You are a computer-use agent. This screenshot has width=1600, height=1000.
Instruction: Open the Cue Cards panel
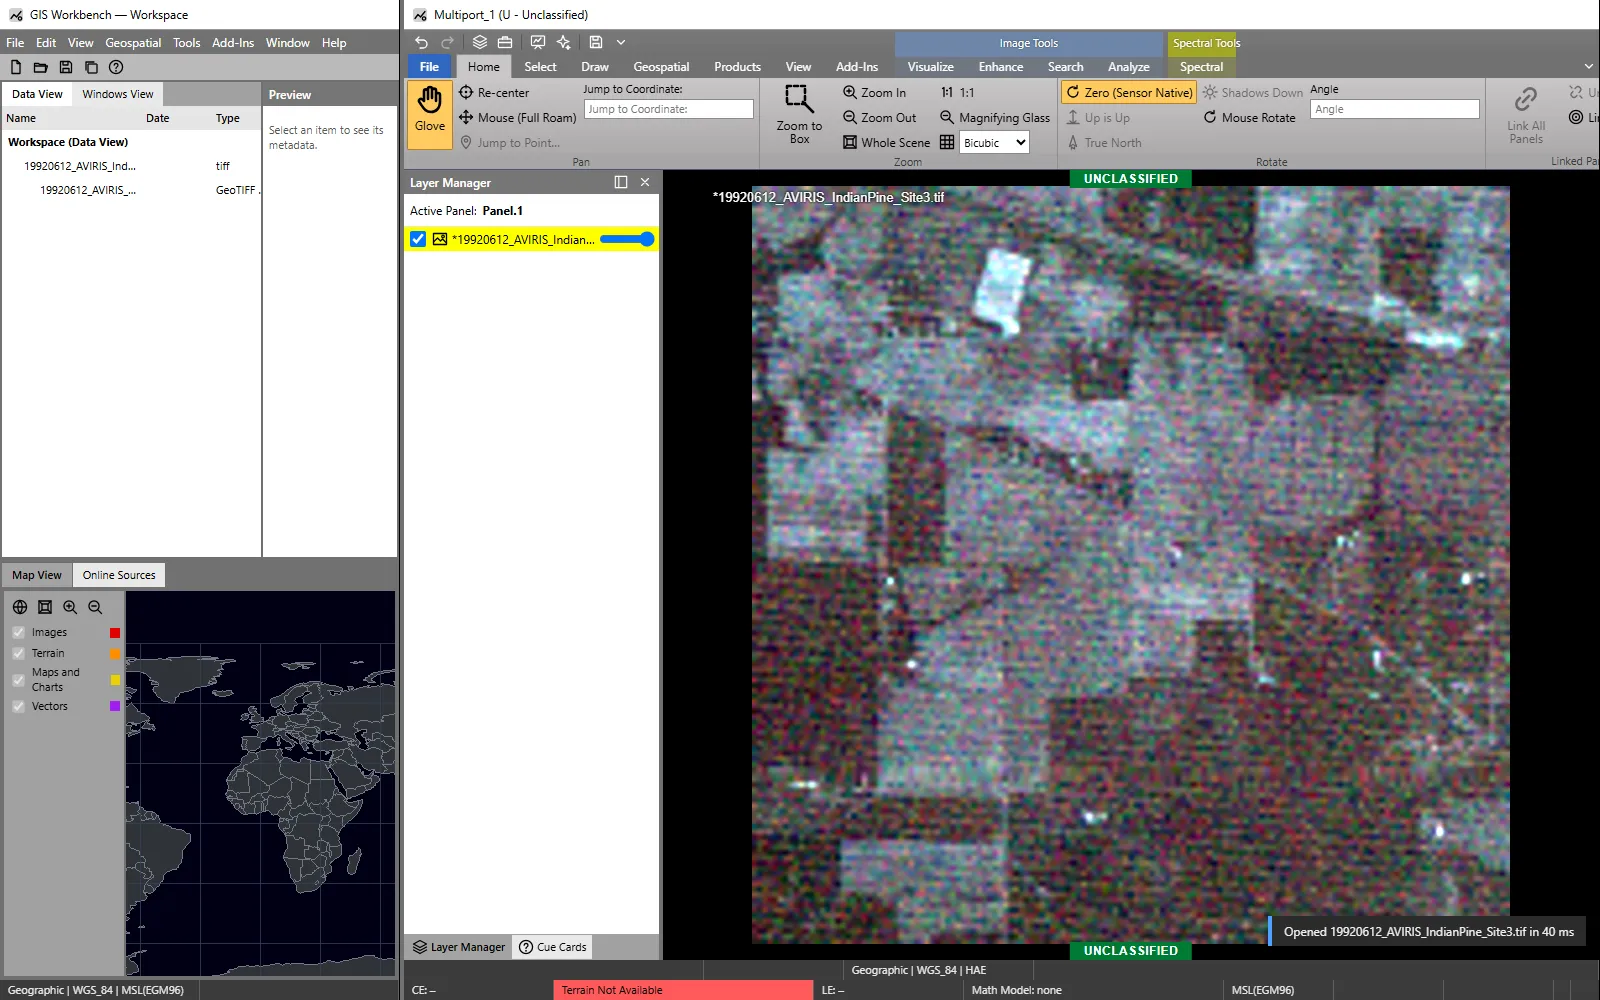553,947
